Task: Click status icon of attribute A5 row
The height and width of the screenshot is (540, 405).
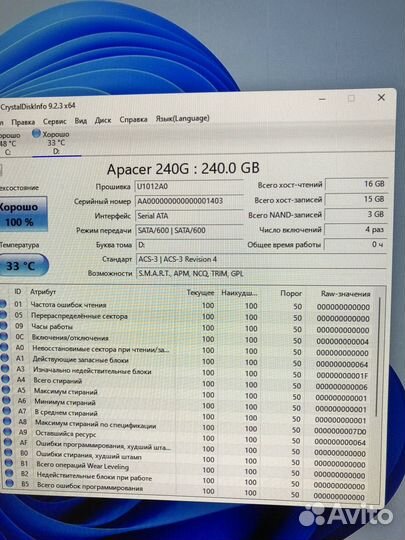Action: (6, 390)
